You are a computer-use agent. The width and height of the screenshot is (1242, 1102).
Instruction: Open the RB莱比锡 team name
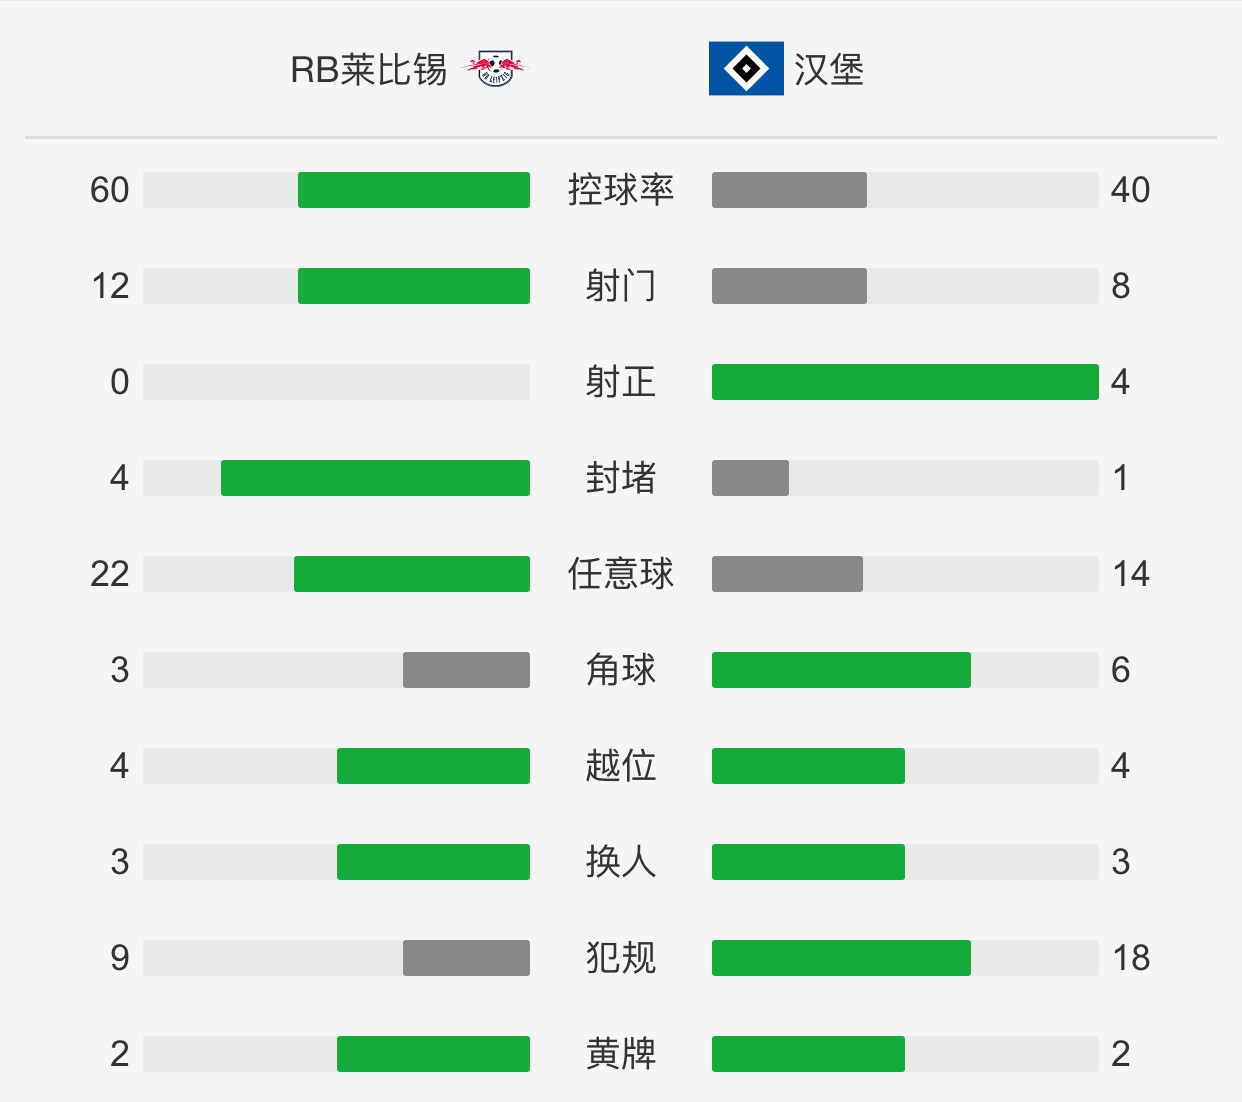(368, 70)
